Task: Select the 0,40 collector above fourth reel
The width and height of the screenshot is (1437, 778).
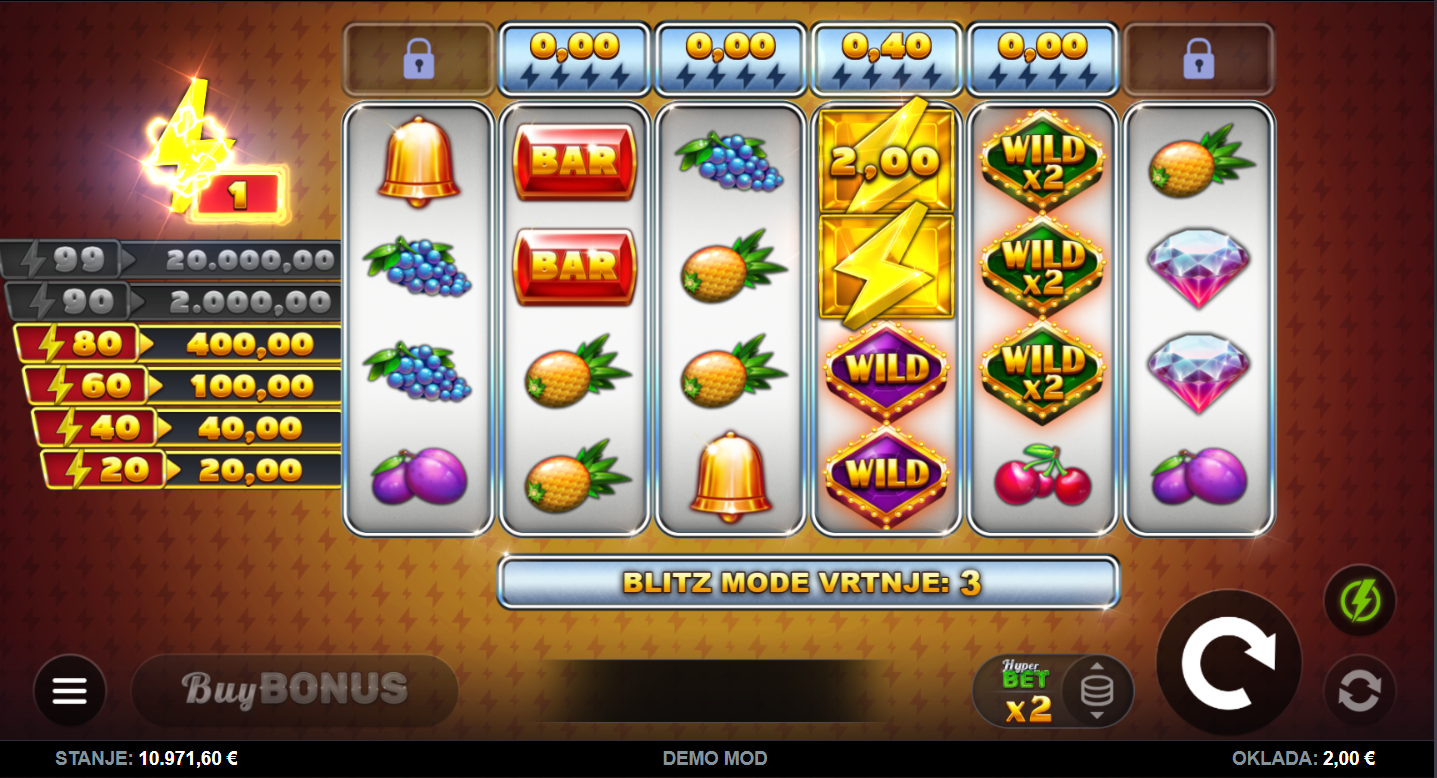Action: click(887, 59)
